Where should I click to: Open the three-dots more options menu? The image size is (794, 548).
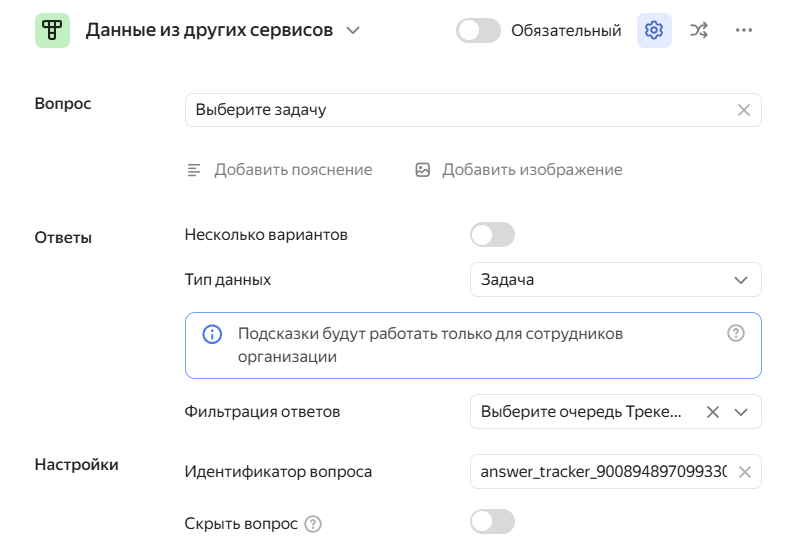pyautogui.click(x=743, y=31)
